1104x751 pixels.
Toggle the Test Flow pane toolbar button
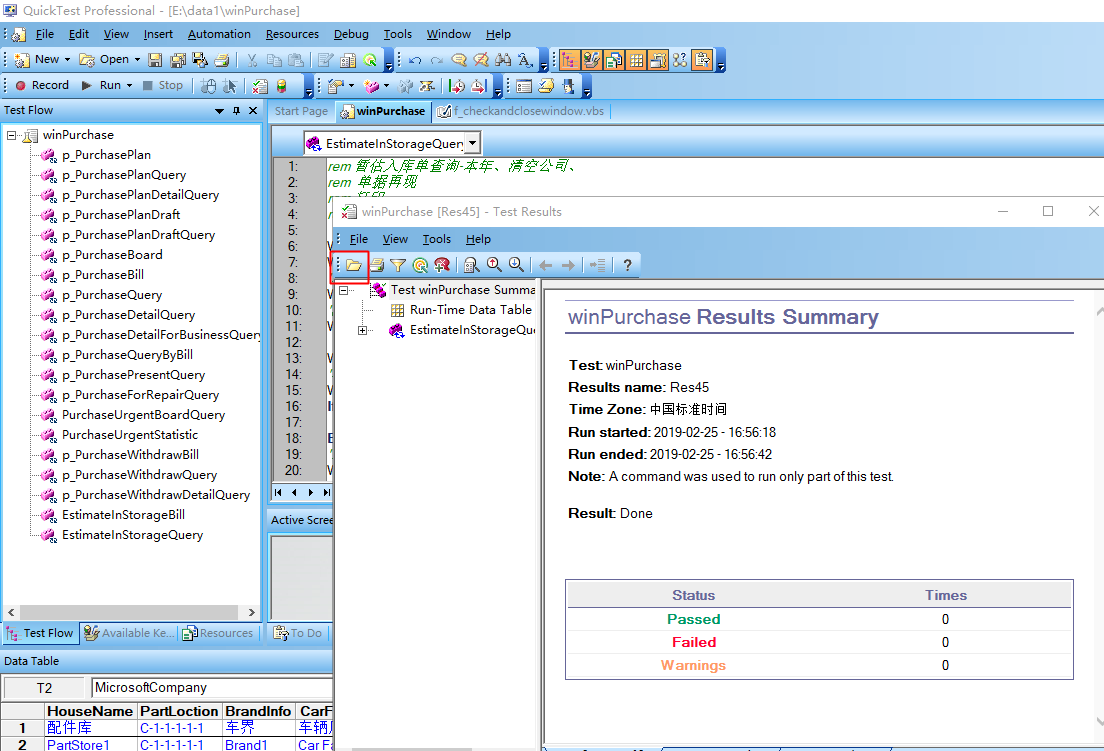click(x=569, y=60)
